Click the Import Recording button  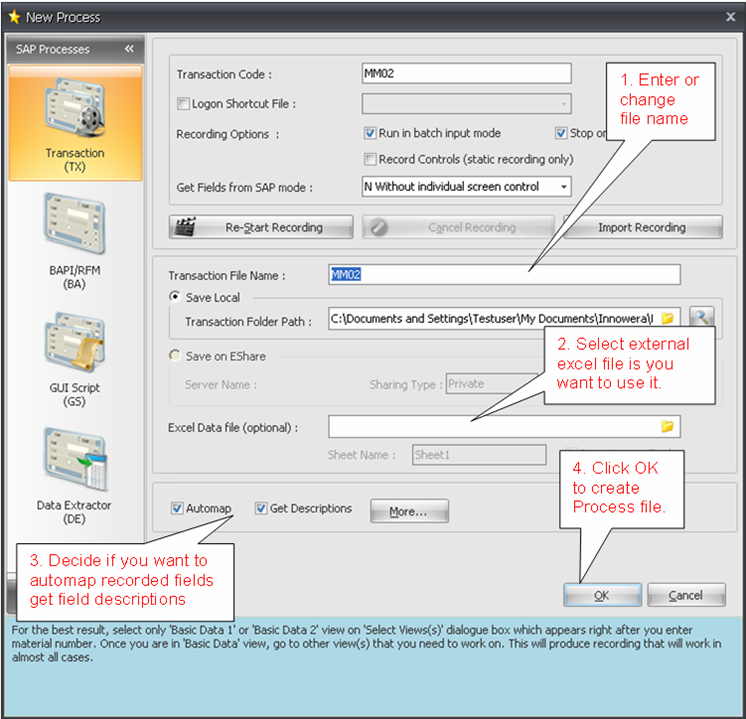642,227
